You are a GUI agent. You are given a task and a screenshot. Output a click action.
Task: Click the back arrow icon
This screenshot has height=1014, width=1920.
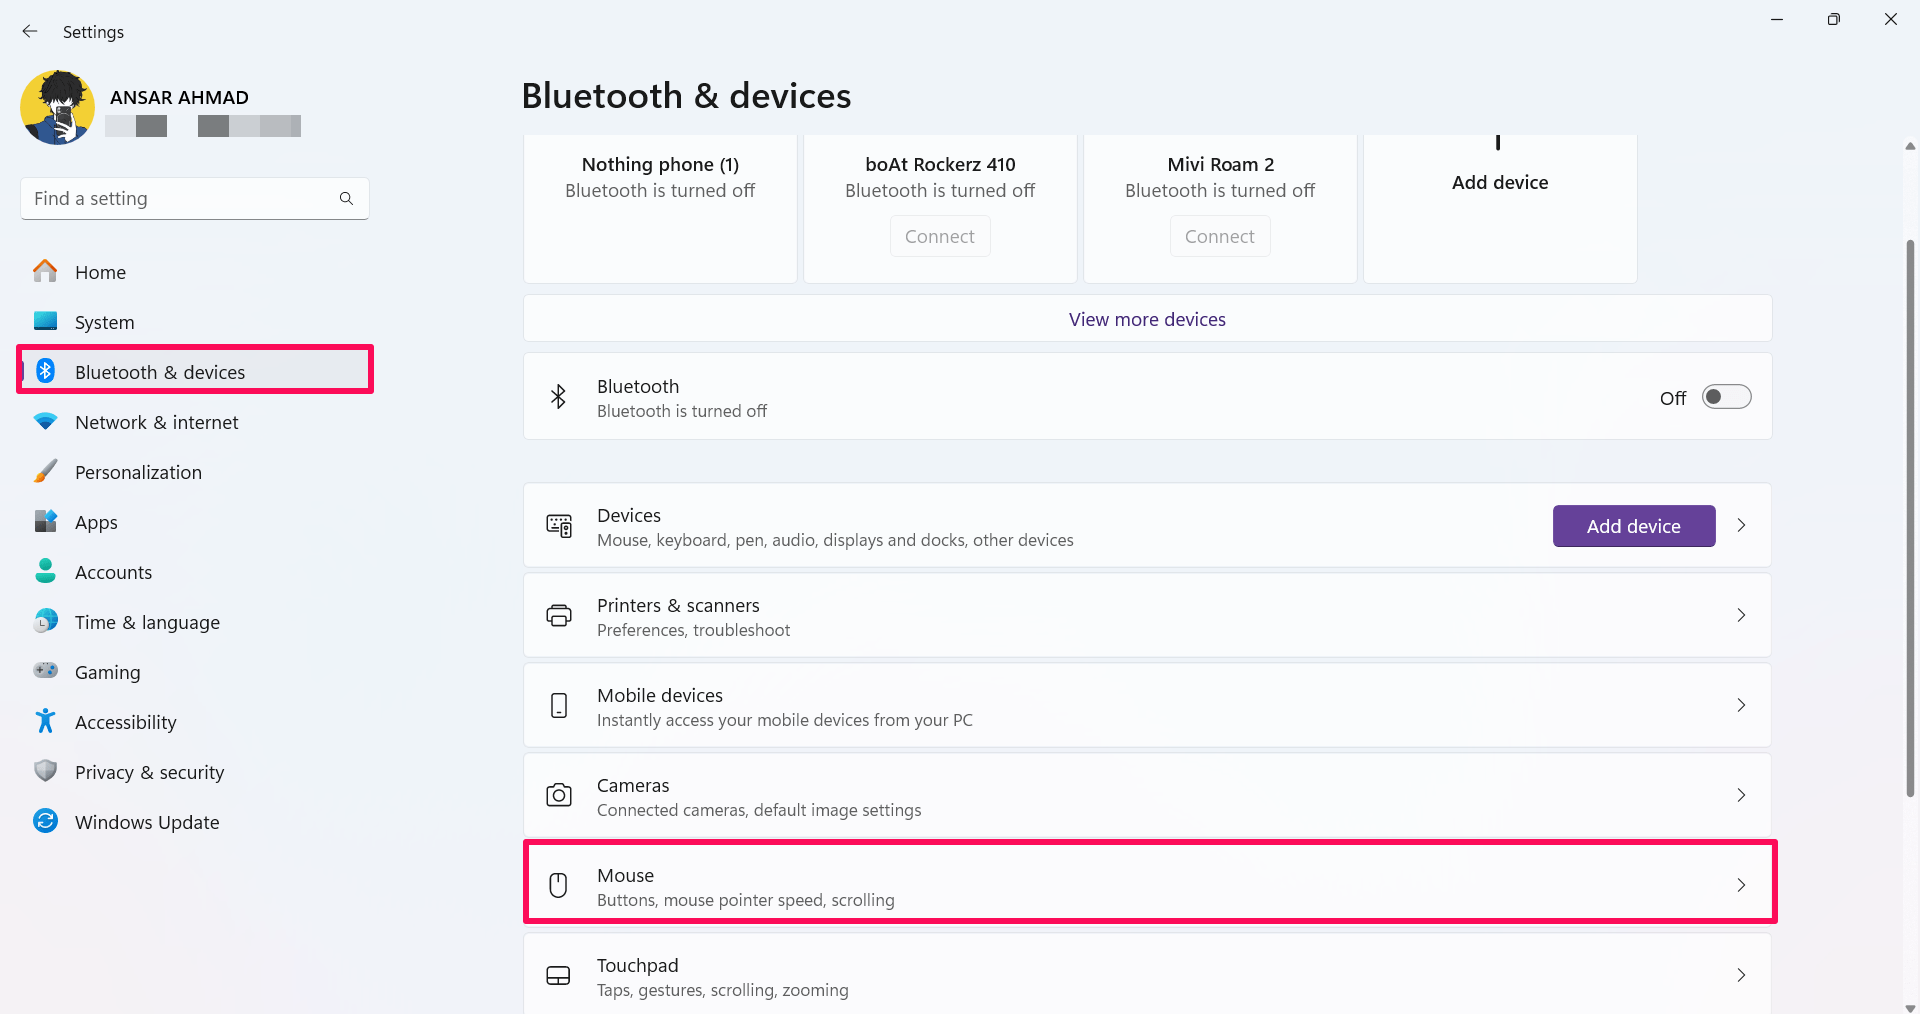coord(30,31)
